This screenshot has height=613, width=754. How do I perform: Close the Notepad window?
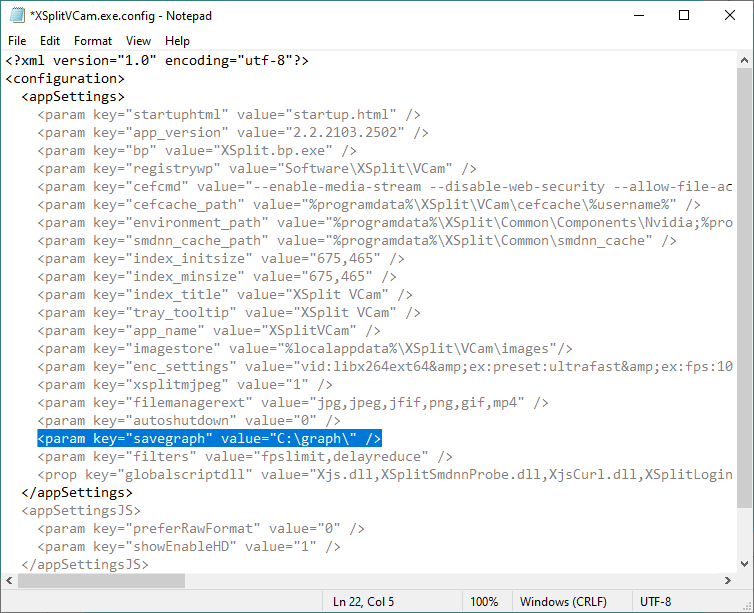pyautogui.click(x=729, y=15)
